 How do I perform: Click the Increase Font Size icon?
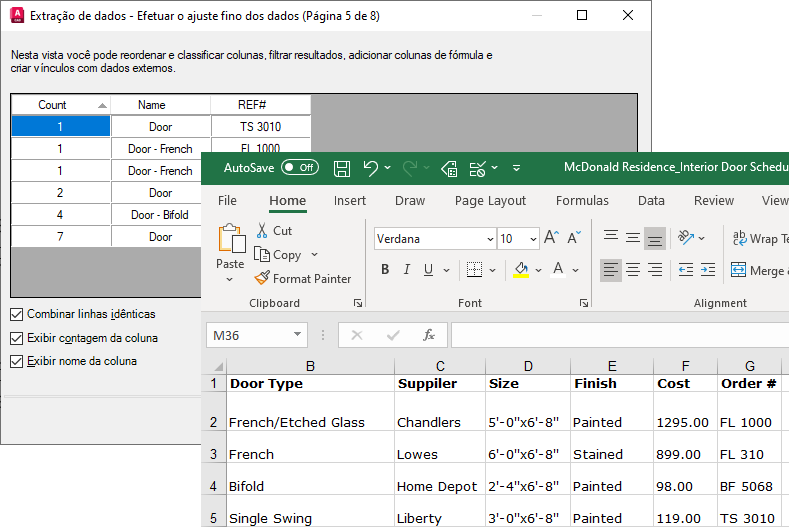(x=551, y=239)
